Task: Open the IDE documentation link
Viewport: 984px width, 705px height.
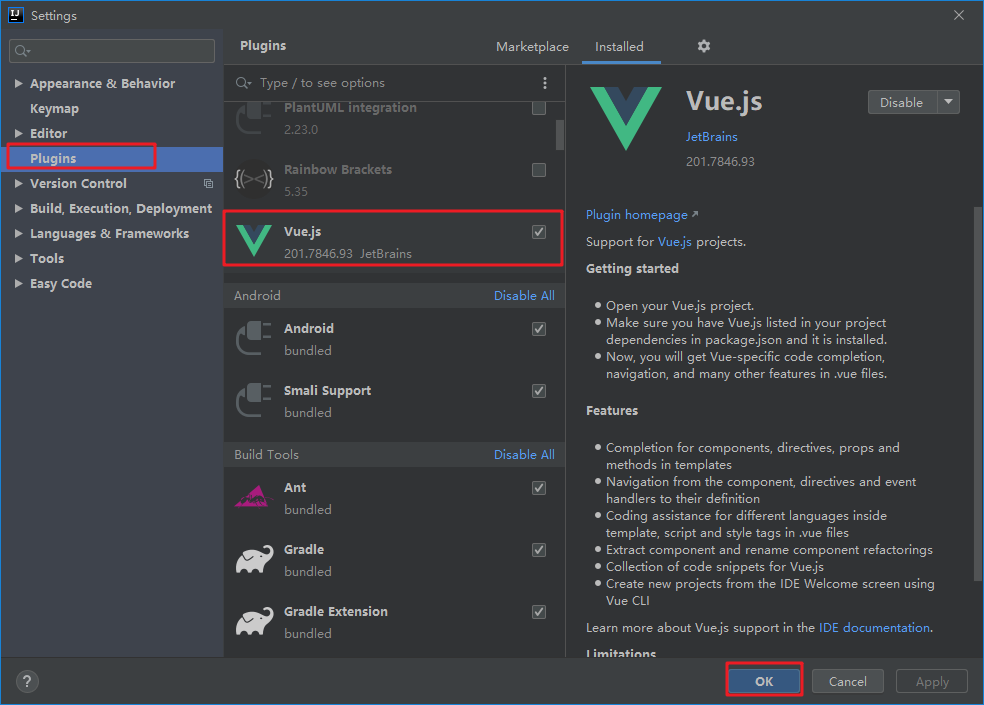Action: tap(874, 628)
